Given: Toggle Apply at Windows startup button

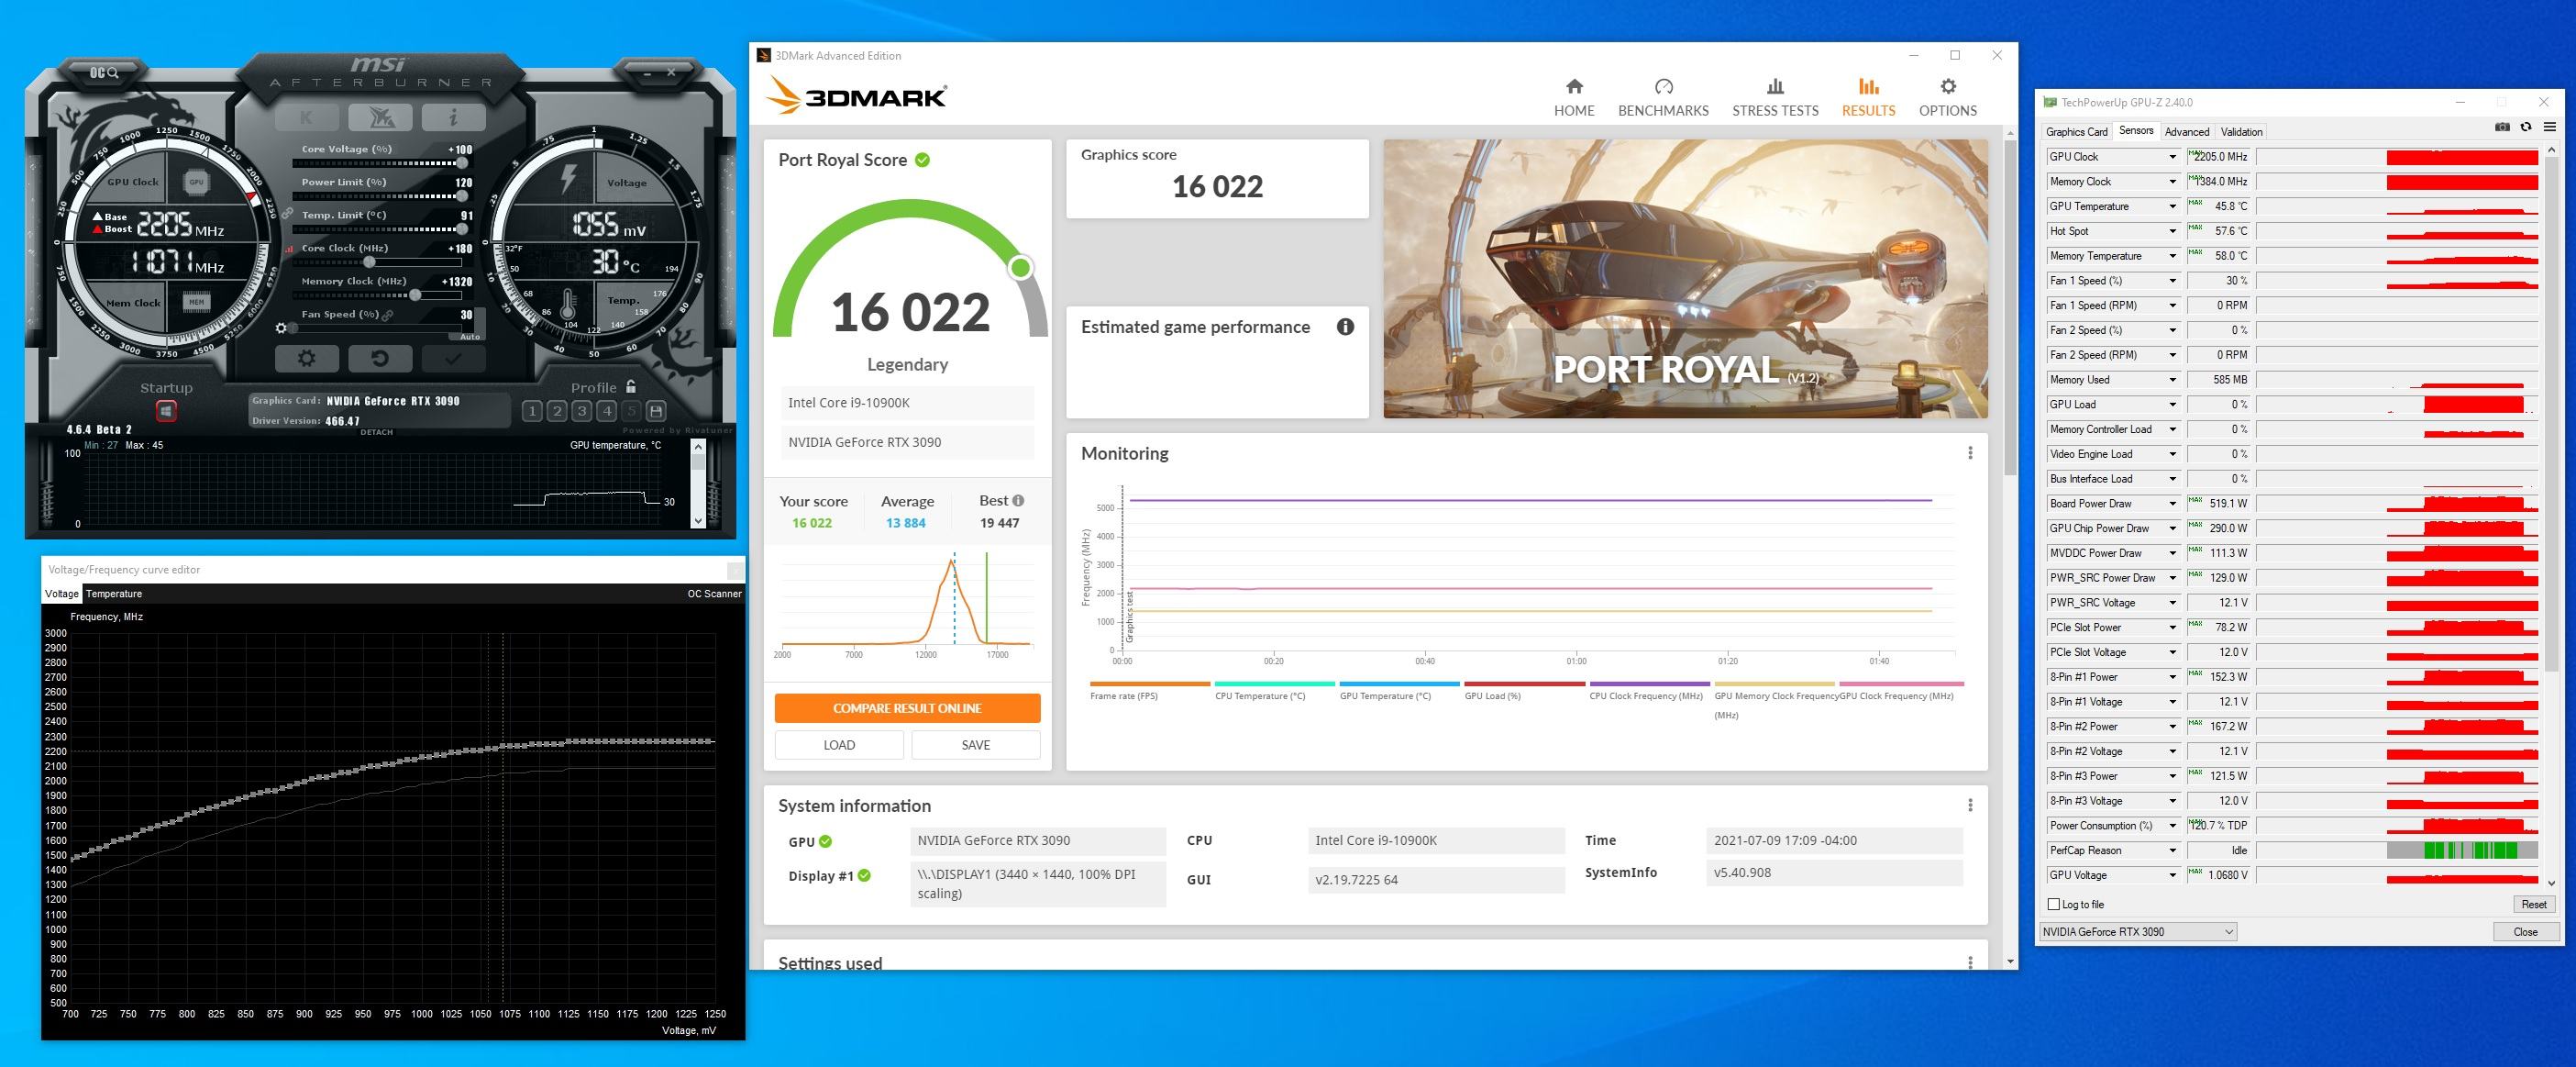Looking at the screenshot, I should 166,411.
